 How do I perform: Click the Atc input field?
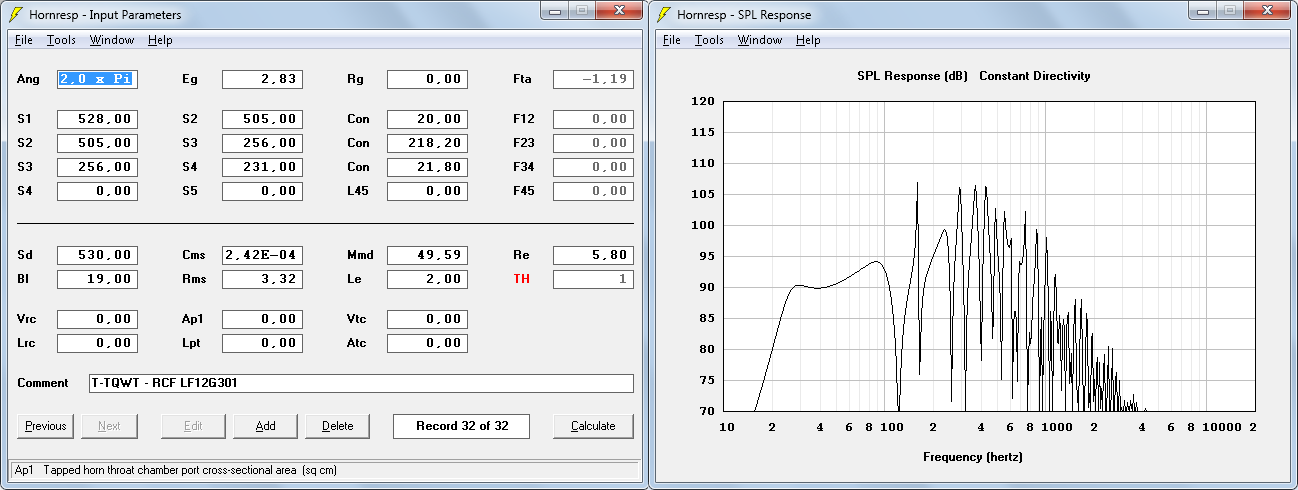pos(427,343)
